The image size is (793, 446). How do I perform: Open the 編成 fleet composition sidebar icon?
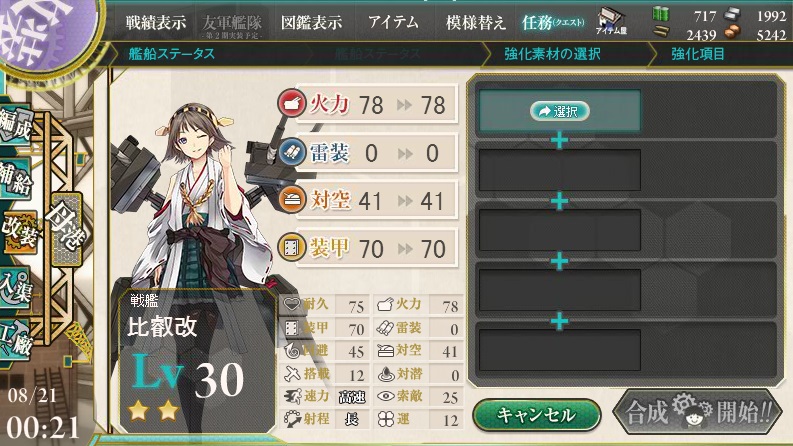click(16, 126)
